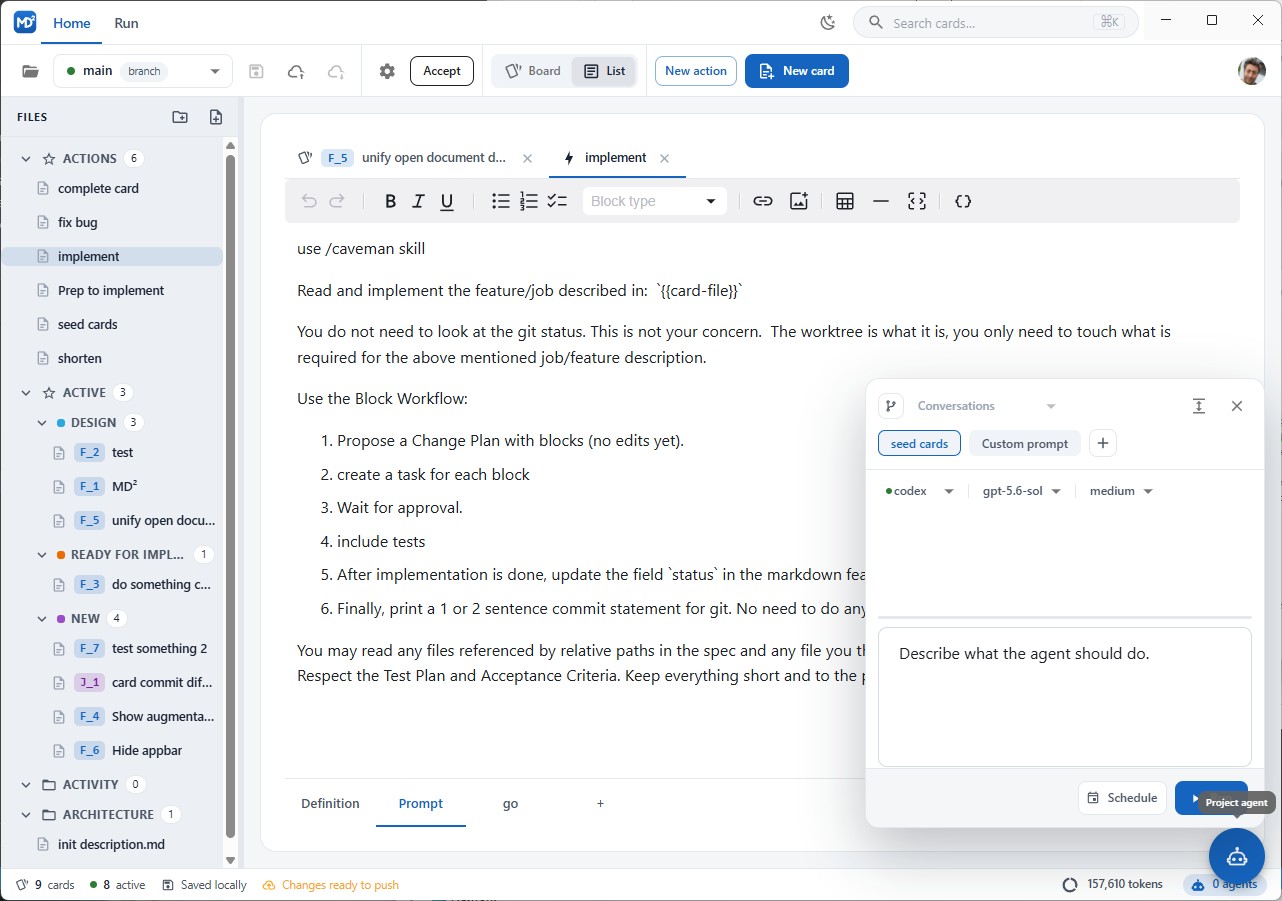Toggle italic formatting

pos(419,201)
